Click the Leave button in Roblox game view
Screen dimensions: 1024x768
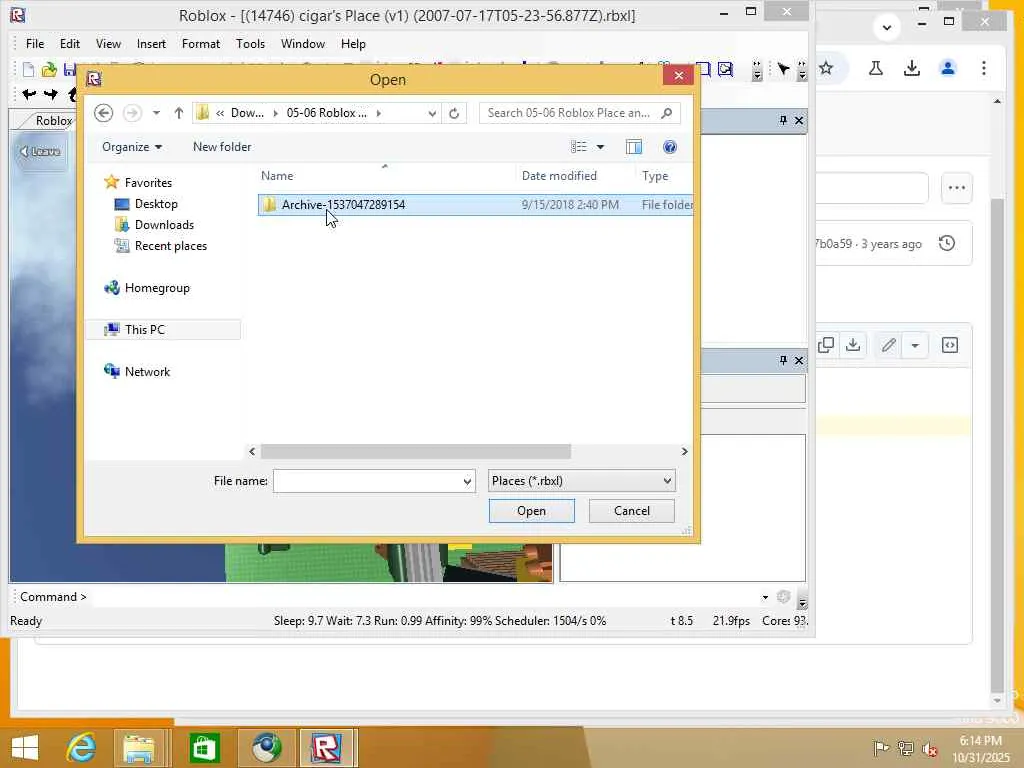click(40, 152)
